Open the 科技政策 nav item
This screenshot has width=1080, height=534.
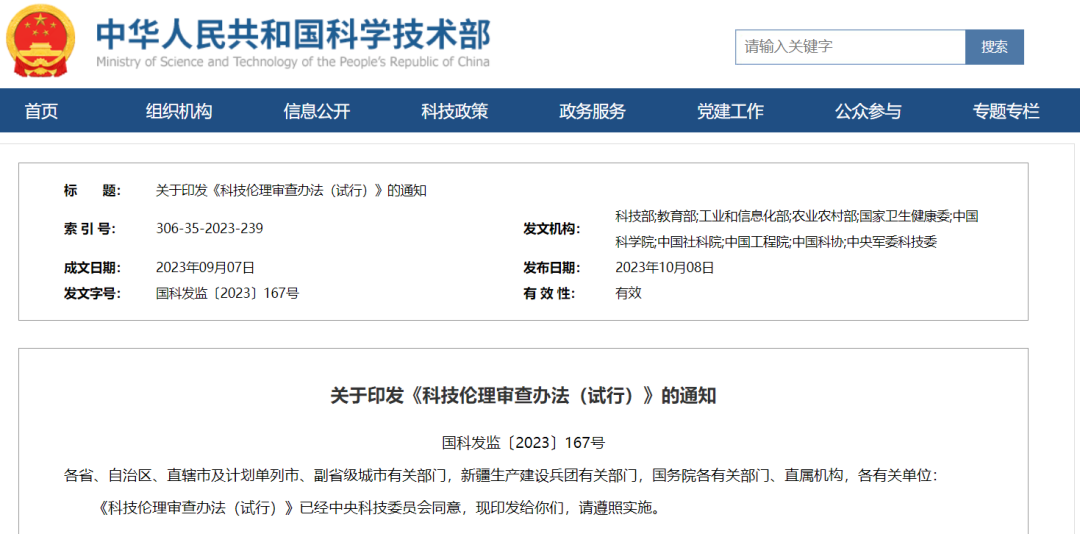(455, 111)
